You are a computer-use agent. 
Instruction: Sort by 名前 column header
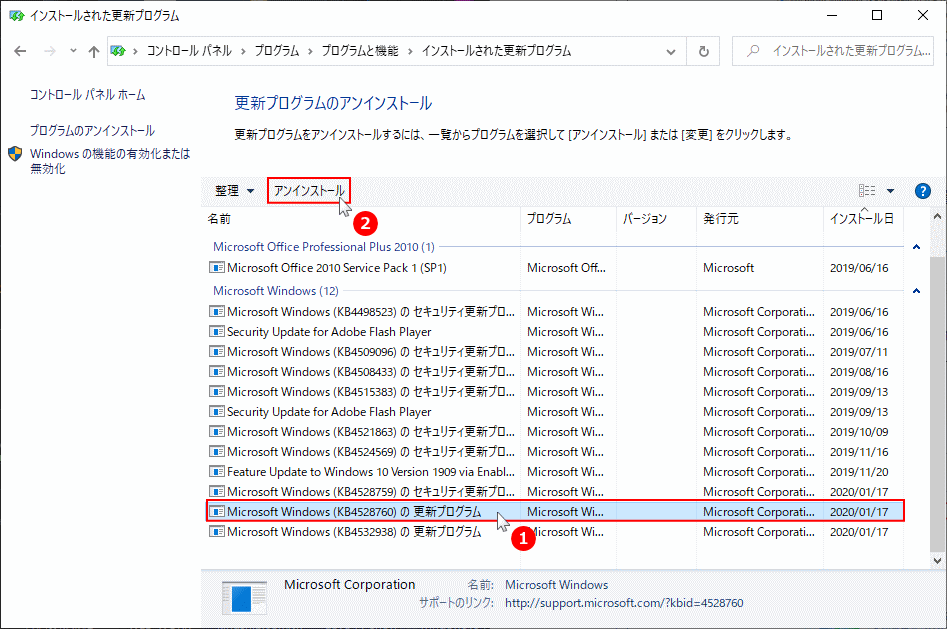[x=361, y=219]
